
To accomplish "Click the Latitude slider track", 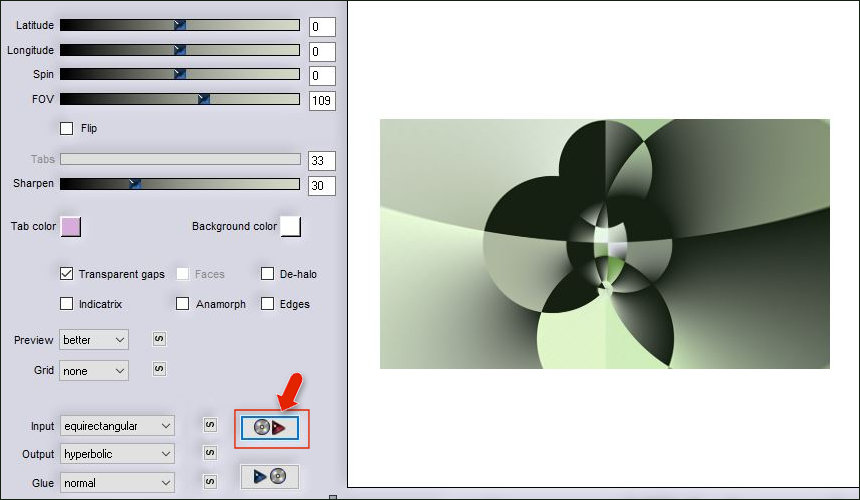I will pos(180,25).
